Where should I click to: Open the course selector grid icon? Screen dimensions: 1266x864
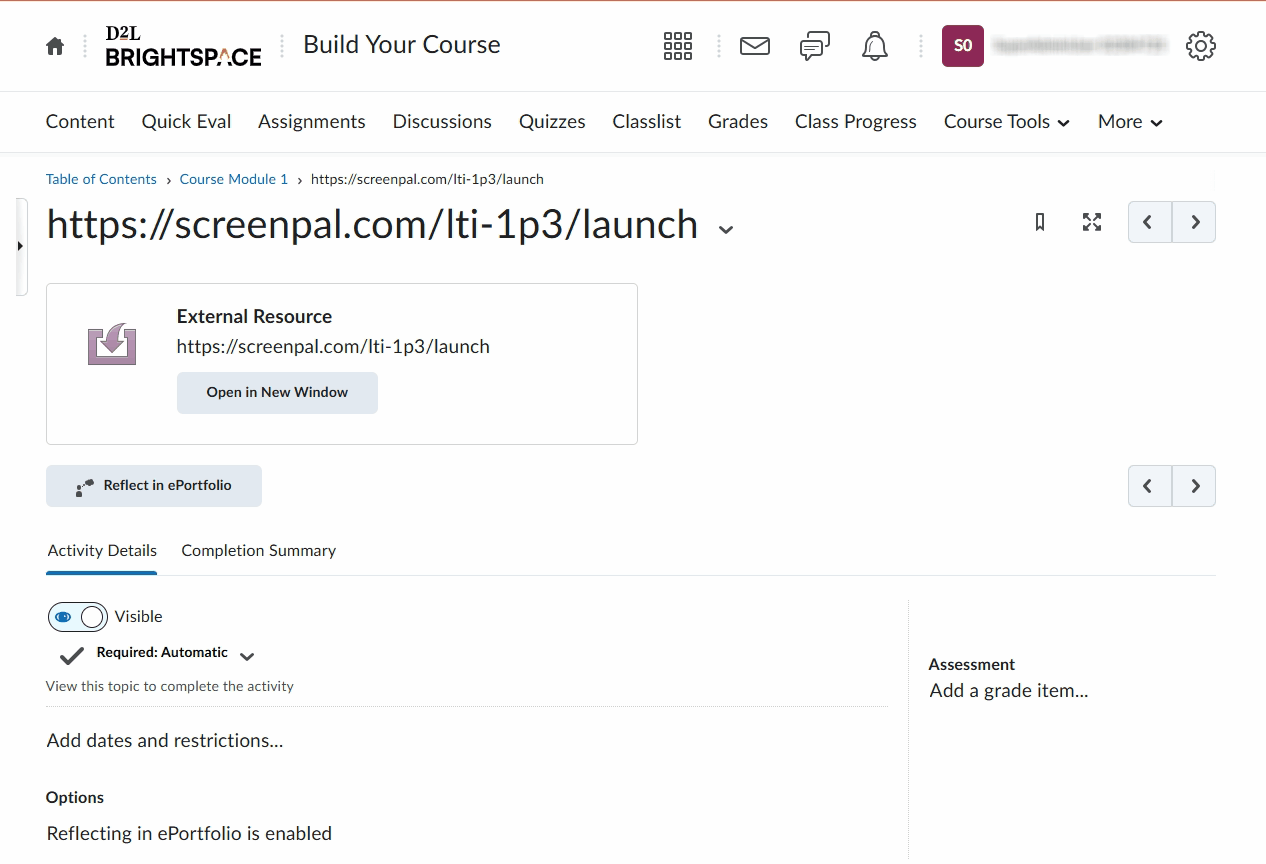coord(677,46)
